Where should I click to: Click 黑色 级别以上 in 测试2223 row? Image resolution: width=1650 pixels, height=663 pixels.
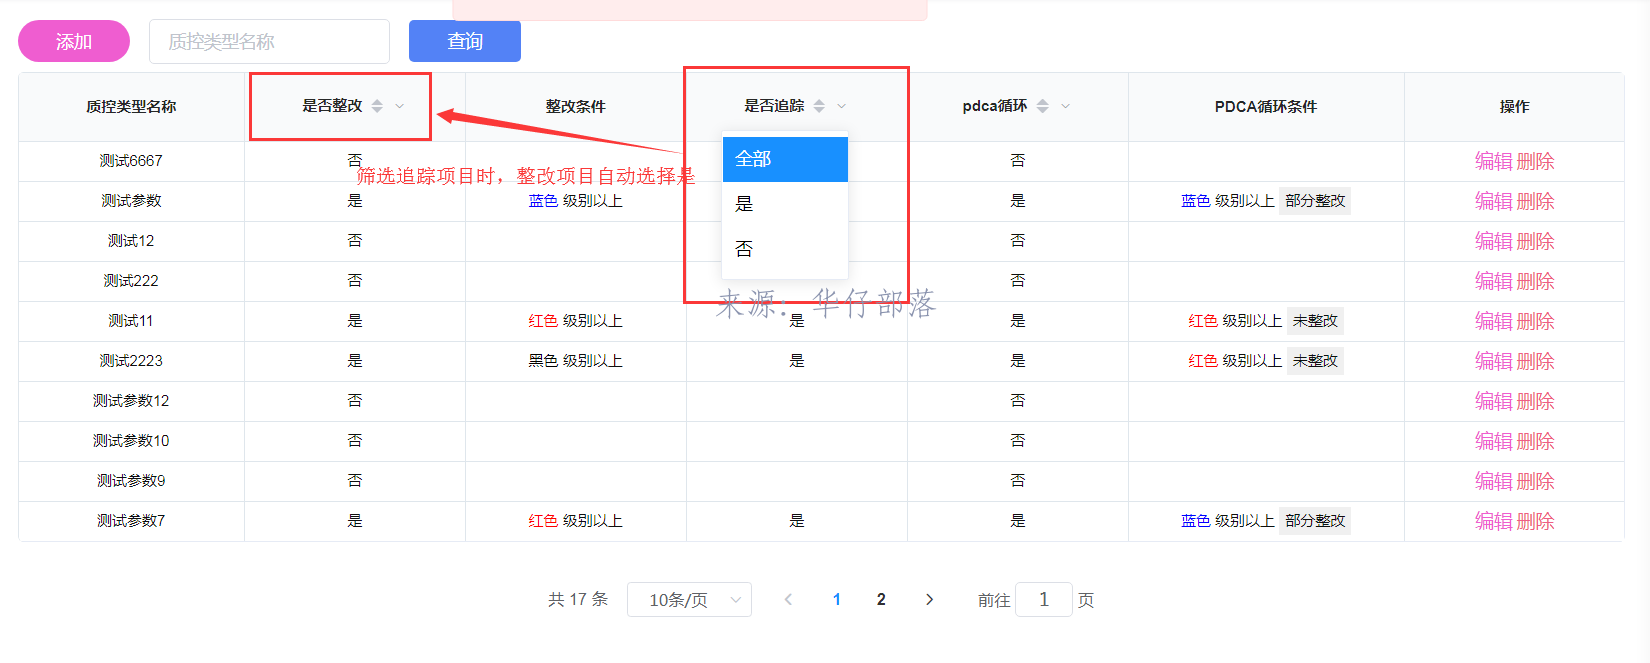[576, 361]
